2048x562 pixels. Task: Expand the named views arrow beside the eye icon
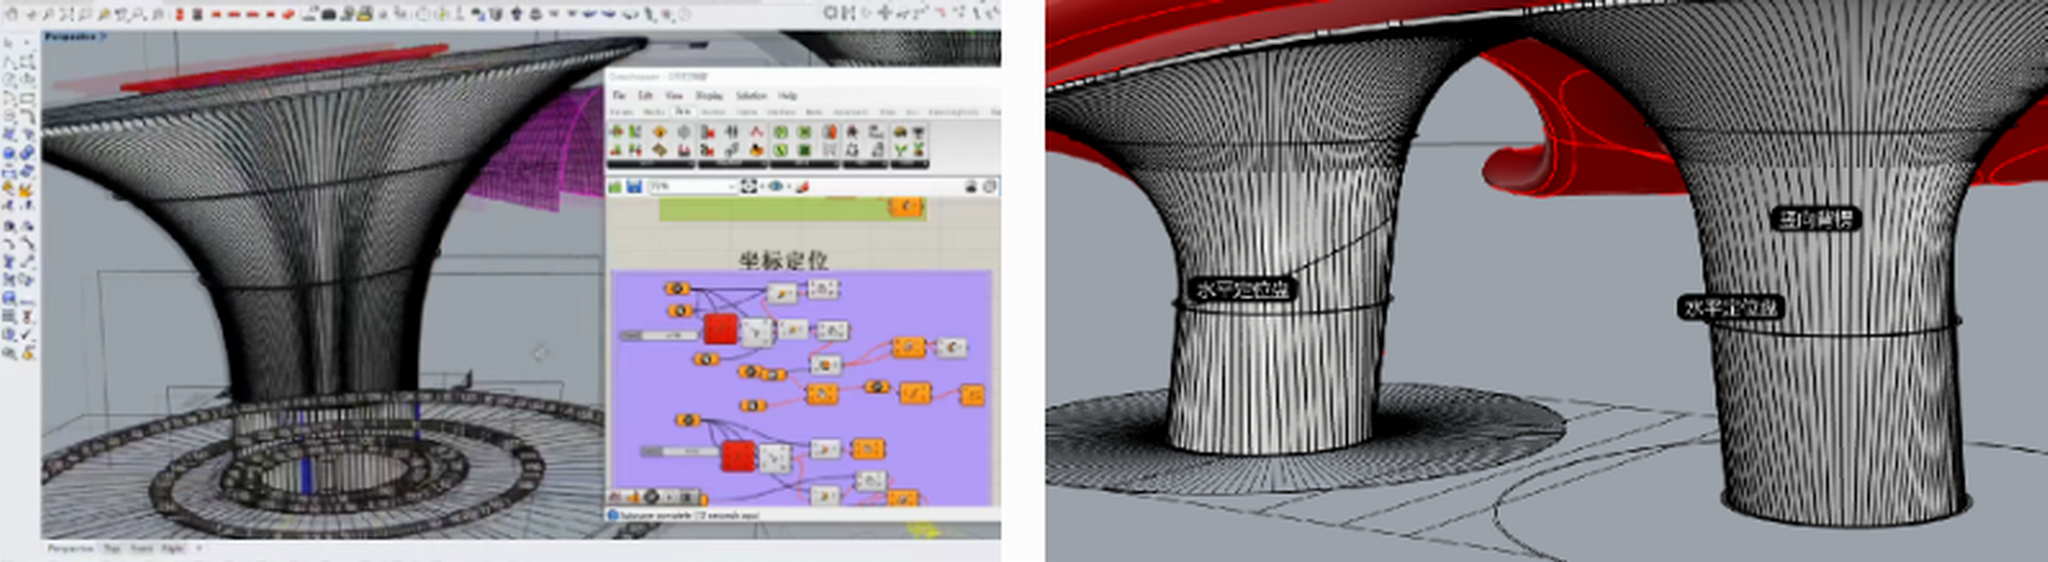point(788,187)
